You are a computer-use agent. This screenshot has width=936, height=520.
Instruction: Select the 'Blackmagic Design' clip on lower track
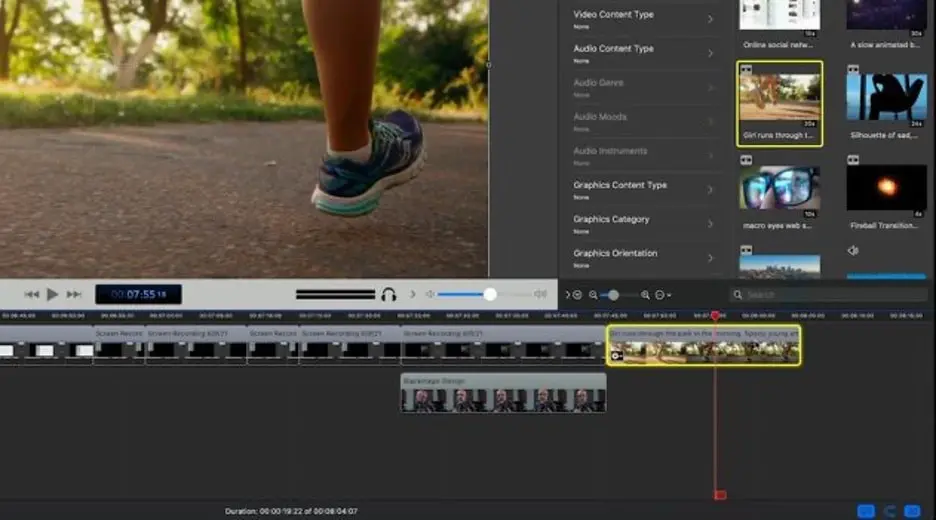pos(503,393)
